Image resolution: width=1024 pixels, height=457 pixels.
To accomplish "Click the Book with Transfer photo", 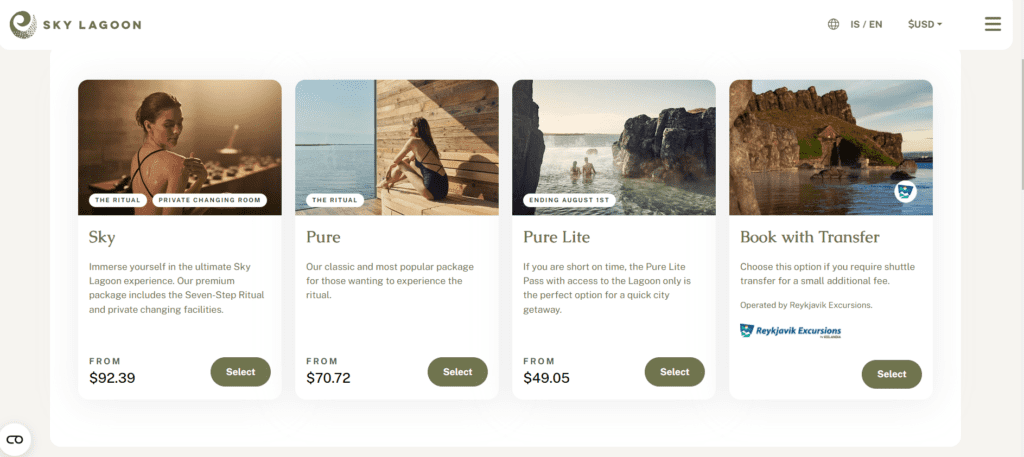I will 831,148.
